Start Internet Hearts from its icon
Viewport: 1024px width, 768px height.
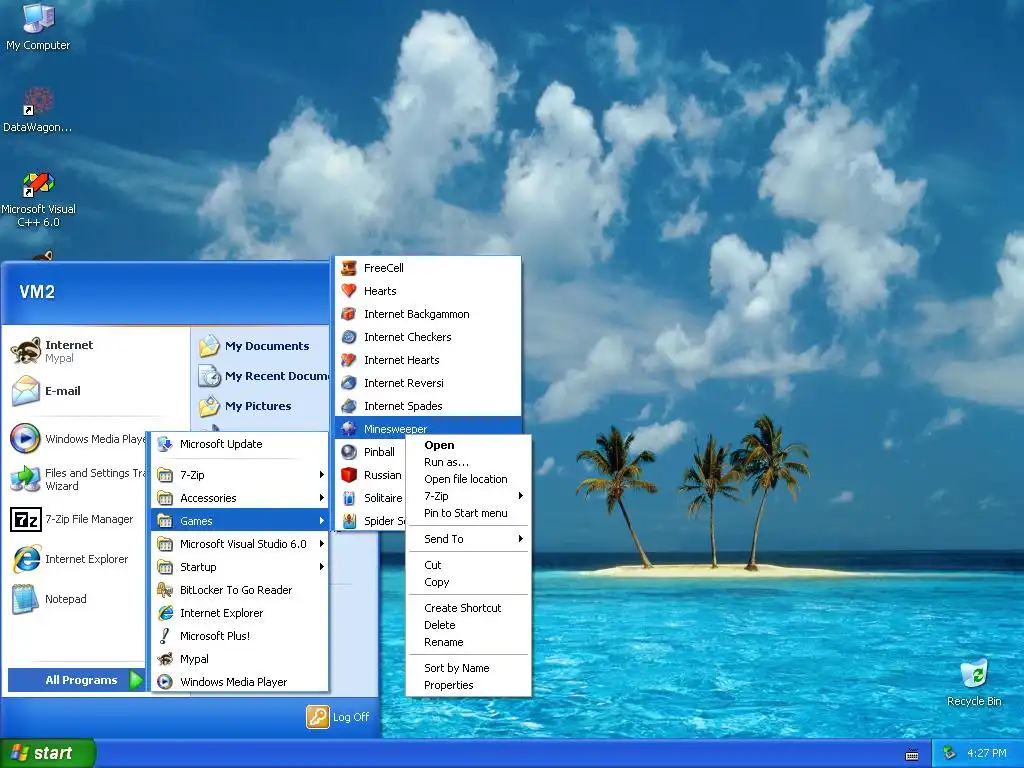coord(349,360)
